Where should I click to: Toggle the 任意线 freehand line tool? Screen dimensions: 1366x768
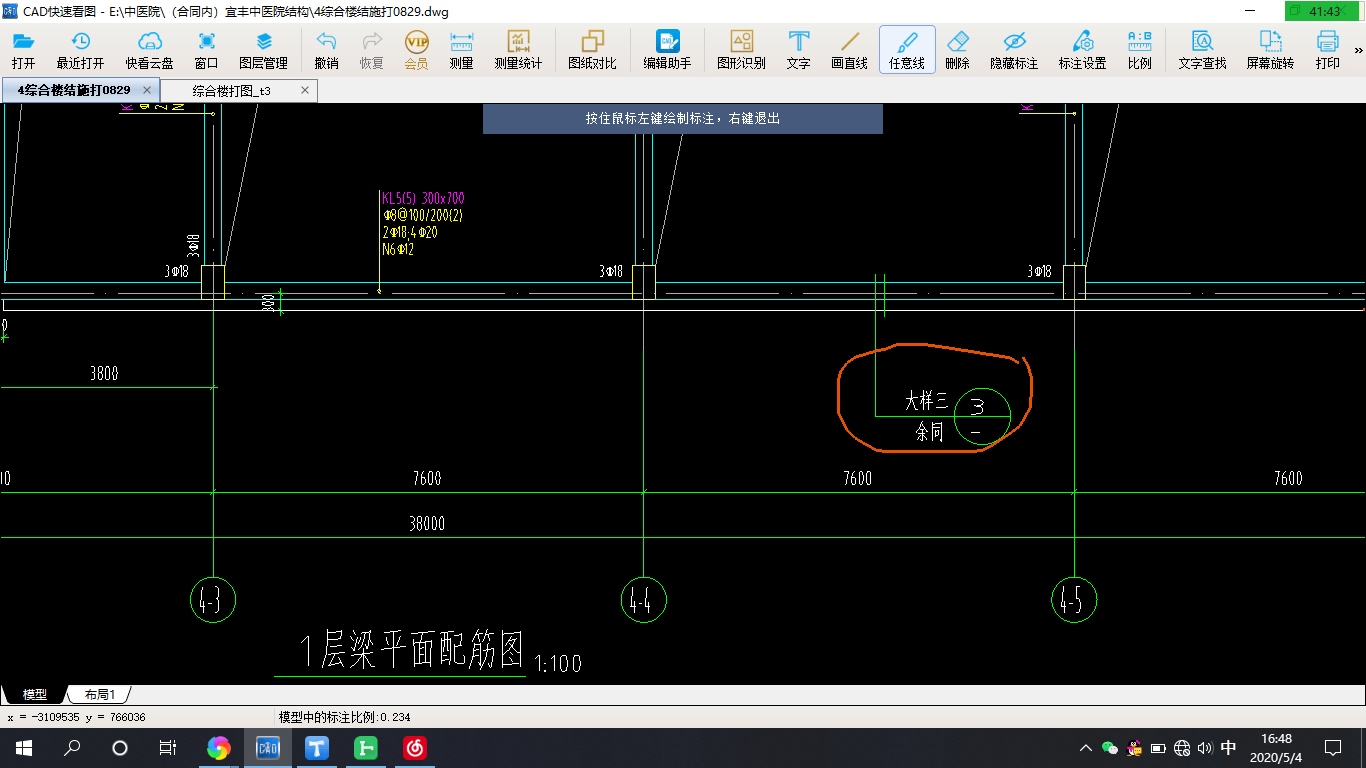click(x=907, y=50)
